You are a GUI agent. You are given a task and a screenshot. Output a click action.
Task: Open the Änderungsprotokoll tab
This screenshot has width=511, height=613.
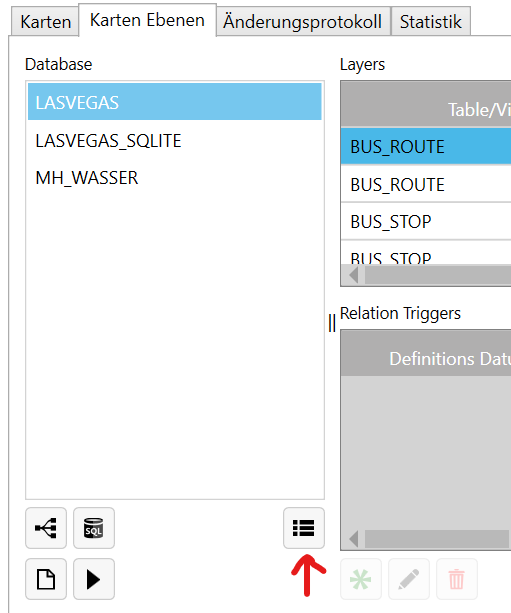pyautogui.click(x=303, y=22)
